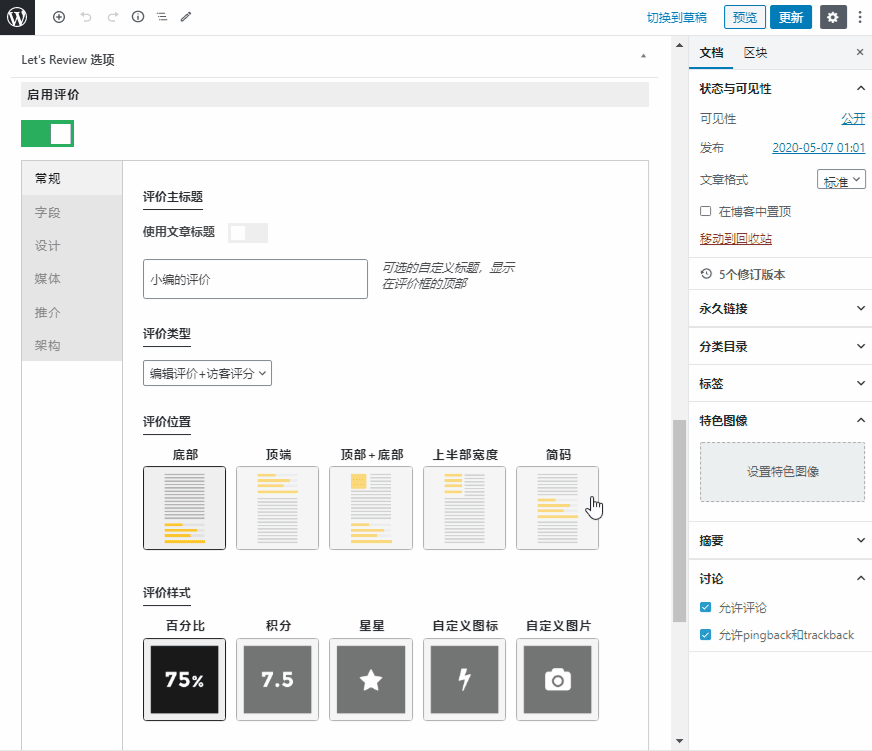
Task: Uncheck the 允许评论 checkbox
Action: pyautogui.click(x=706, y=607)
